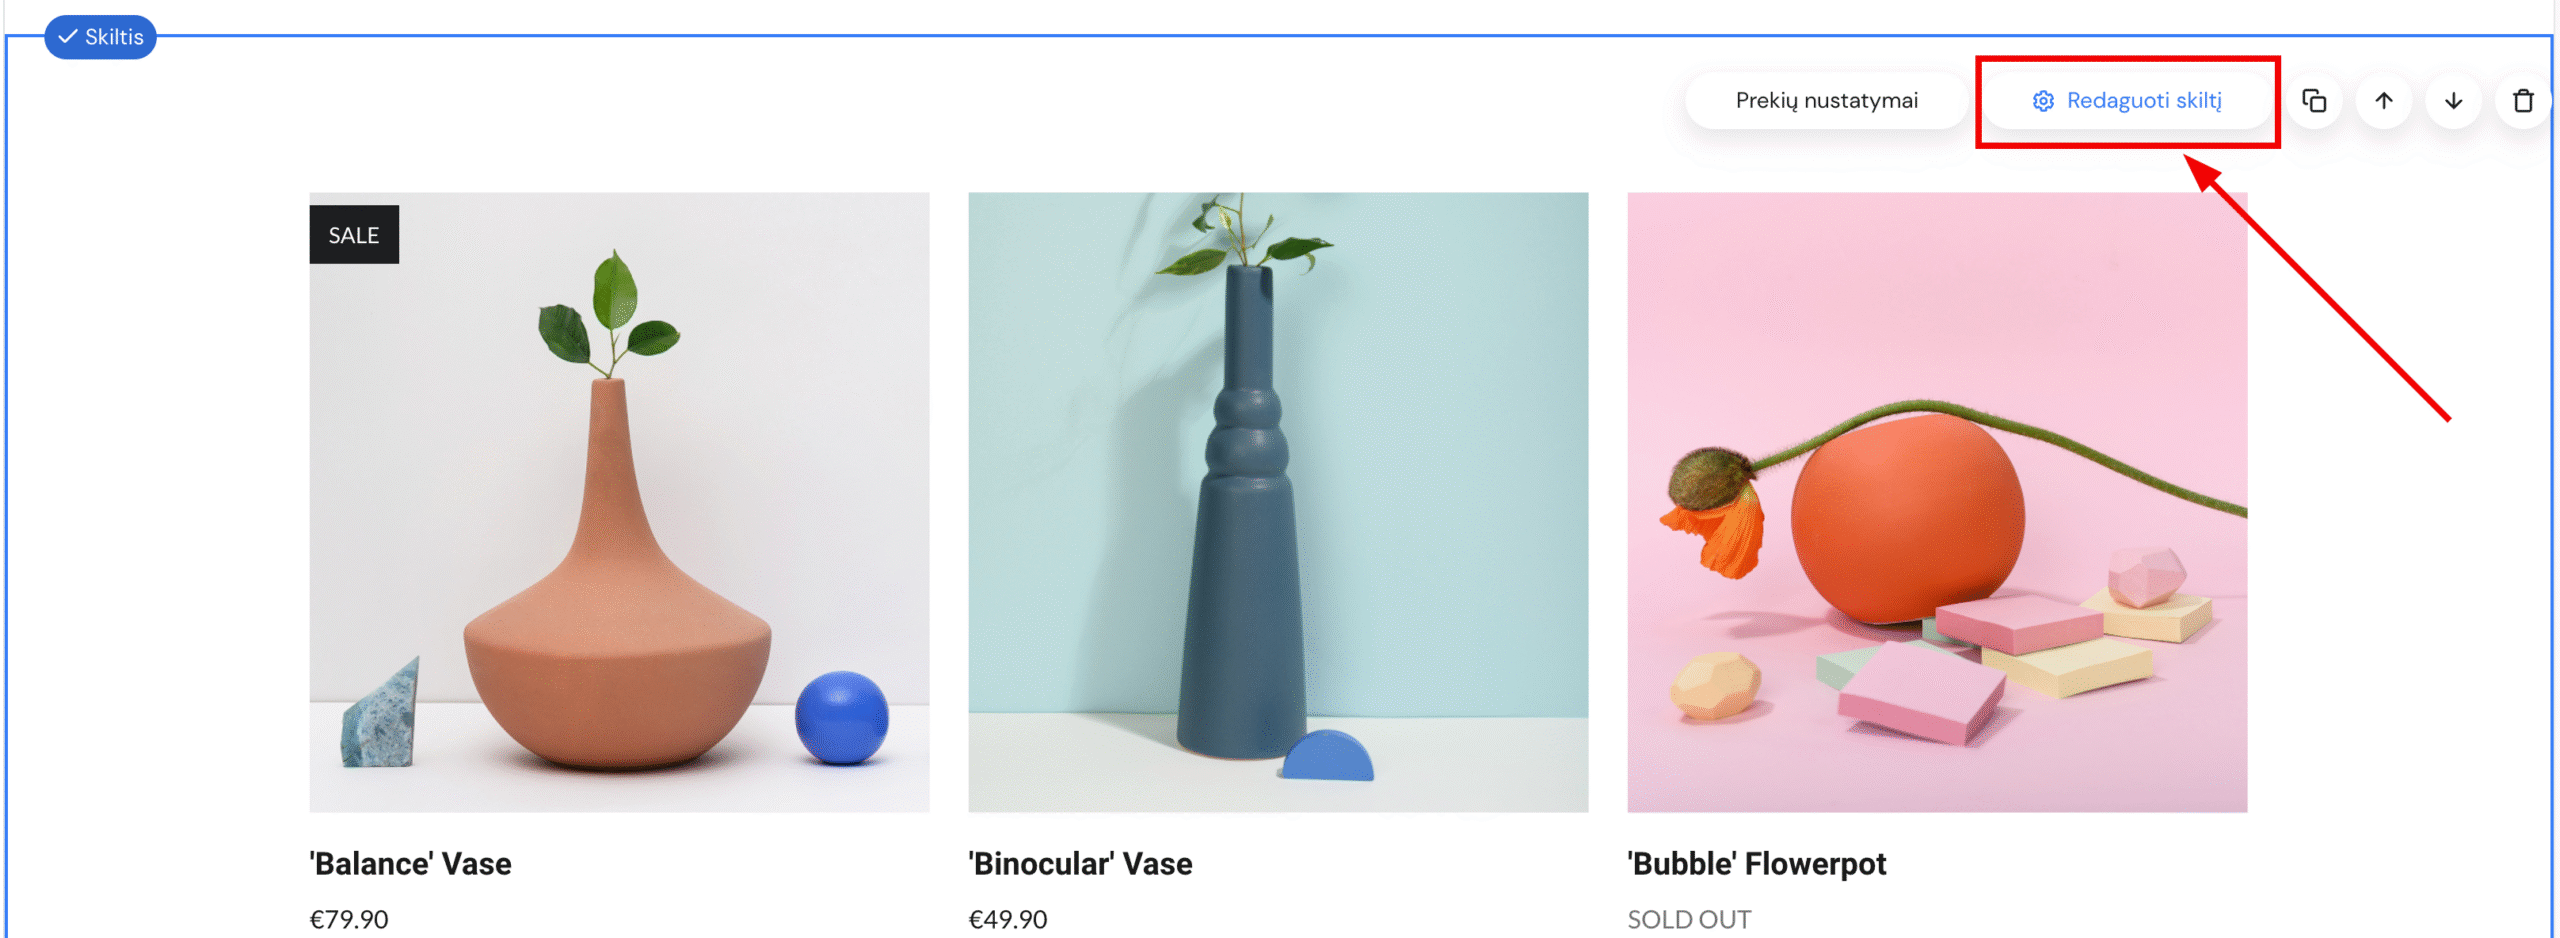The height and width of the screenshot is (938, 2560).
Task: Click the €49.90 price text
Action: 1008,919
